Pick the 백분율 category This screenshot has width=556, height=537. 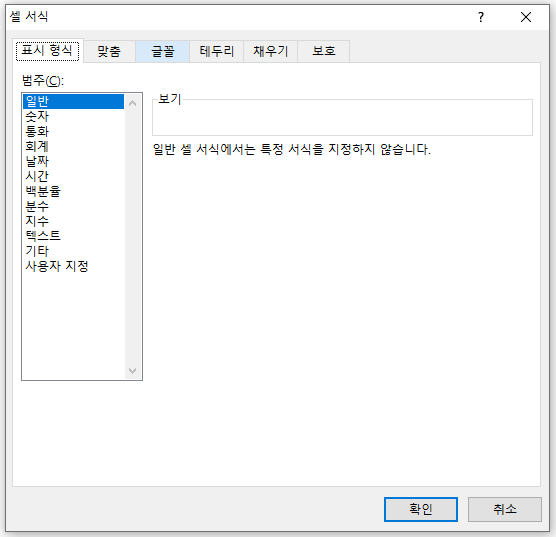pyautogui.click(x=73, y=191)
